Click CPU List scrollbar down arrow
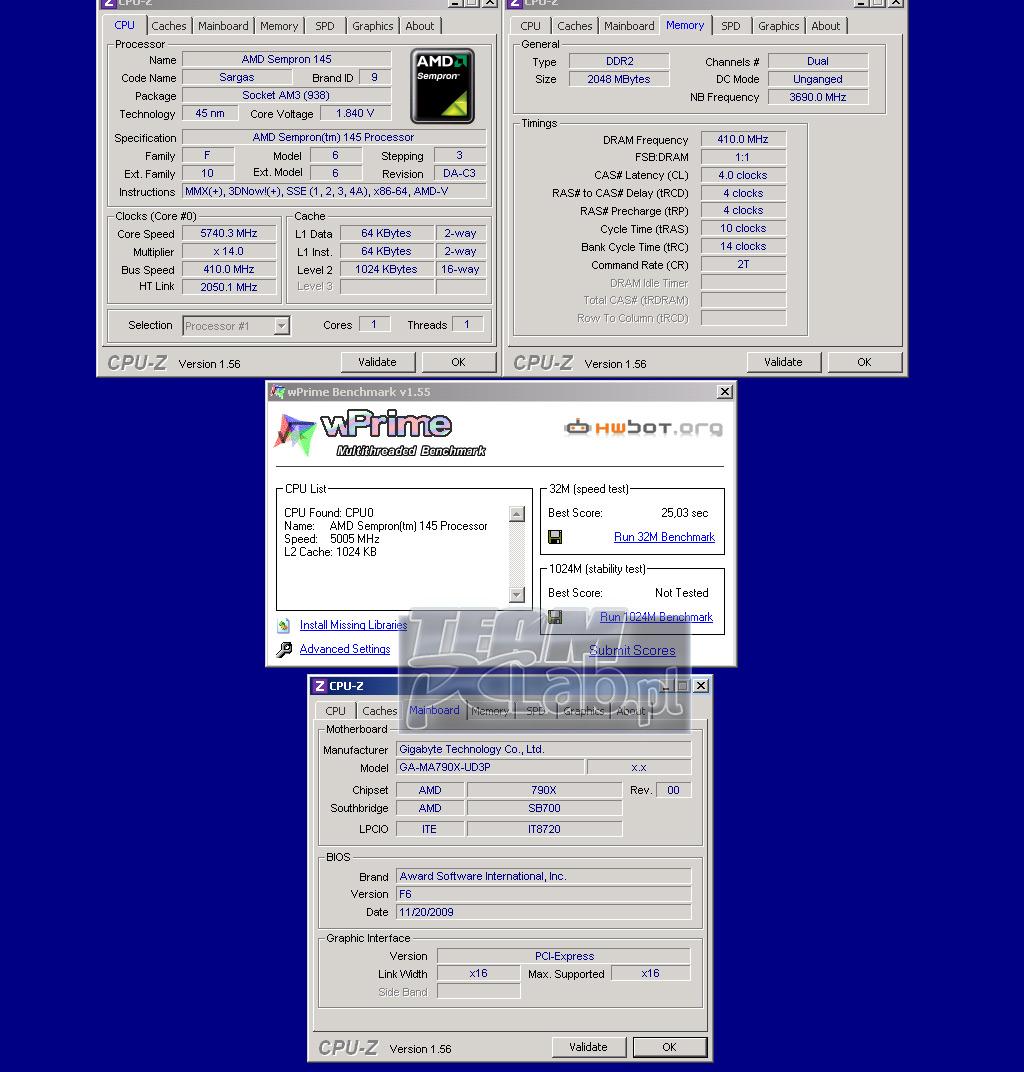The width and height of the screenshot is (1024, 1072). tap(517, 595)
